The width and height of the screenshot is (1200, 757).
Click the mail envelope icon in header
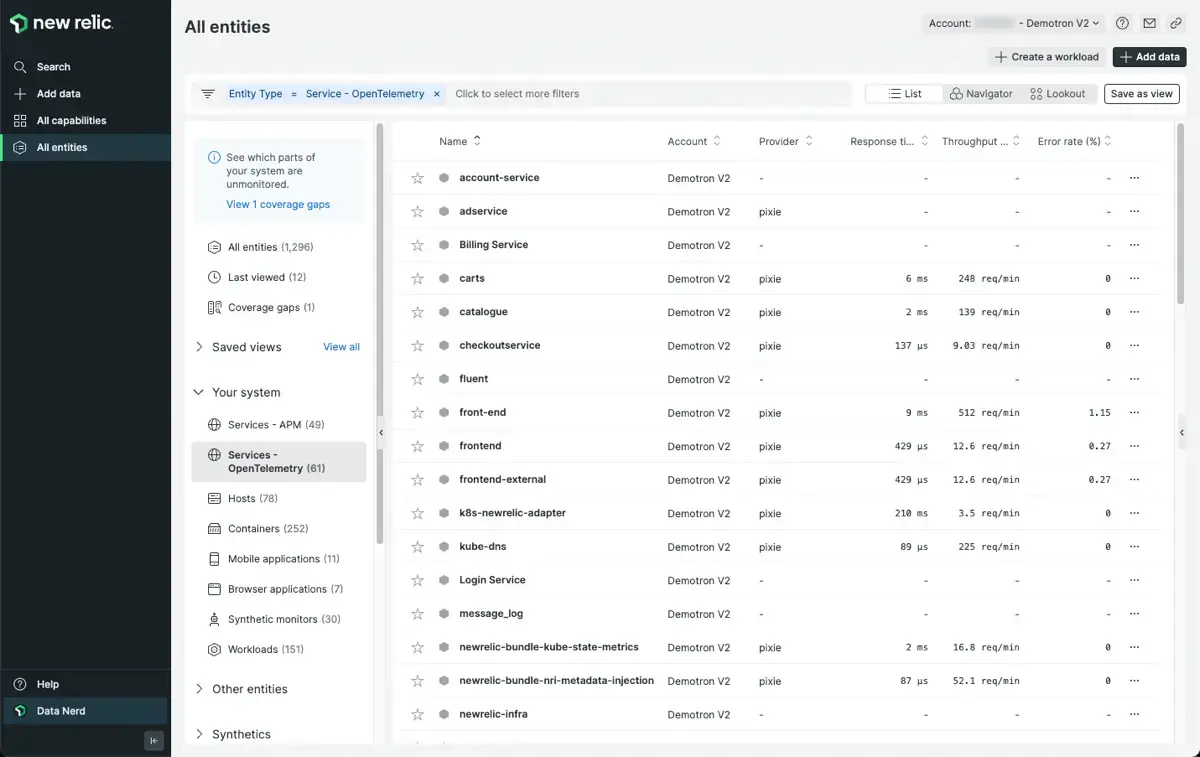coord(1149,23)
